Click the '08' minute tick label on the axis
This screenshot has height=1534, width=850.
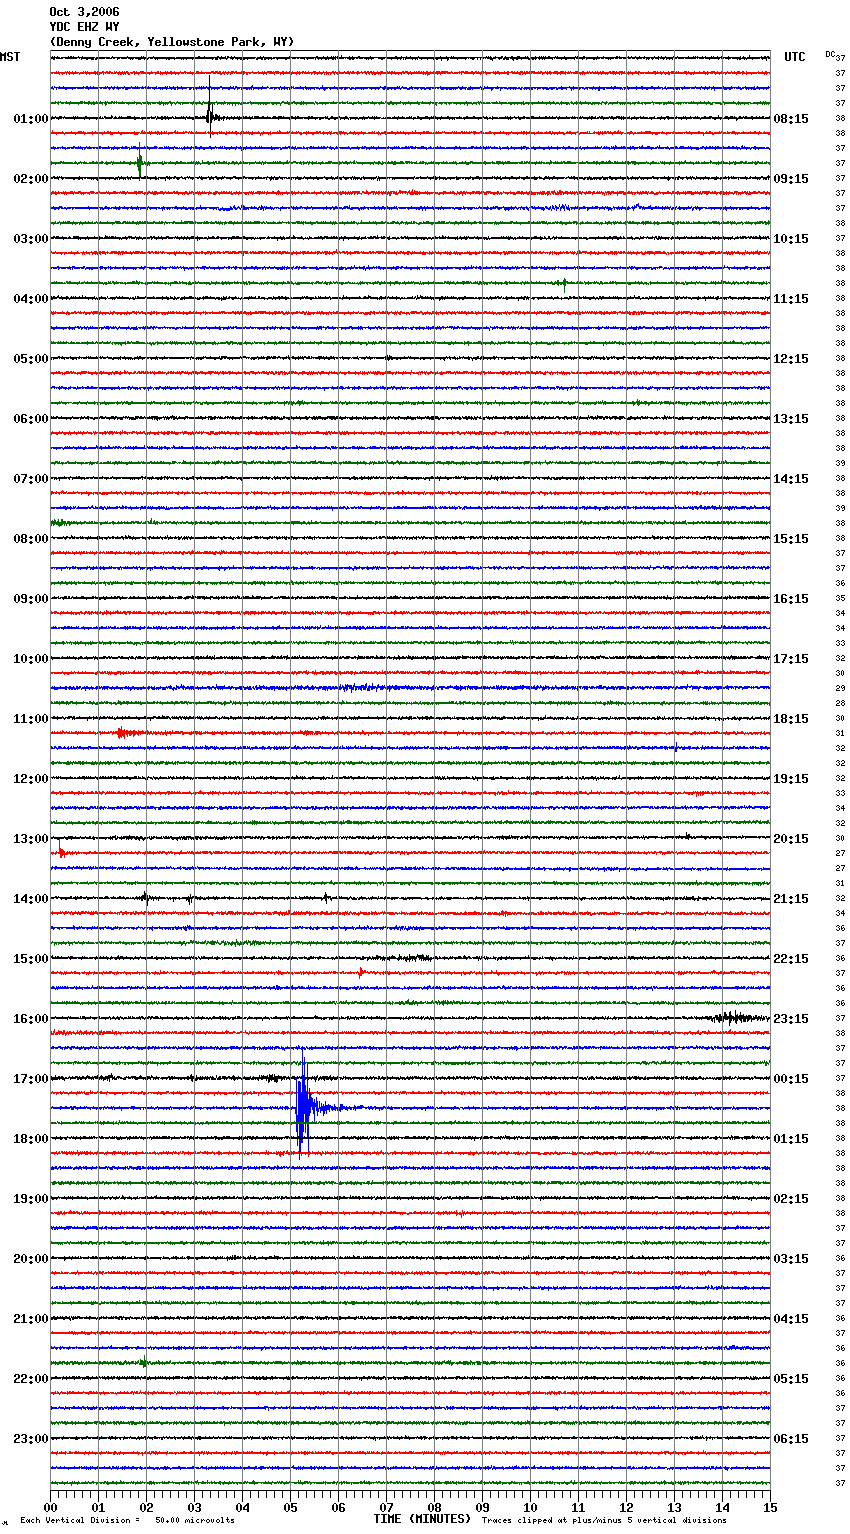(x=434, y=1507)
